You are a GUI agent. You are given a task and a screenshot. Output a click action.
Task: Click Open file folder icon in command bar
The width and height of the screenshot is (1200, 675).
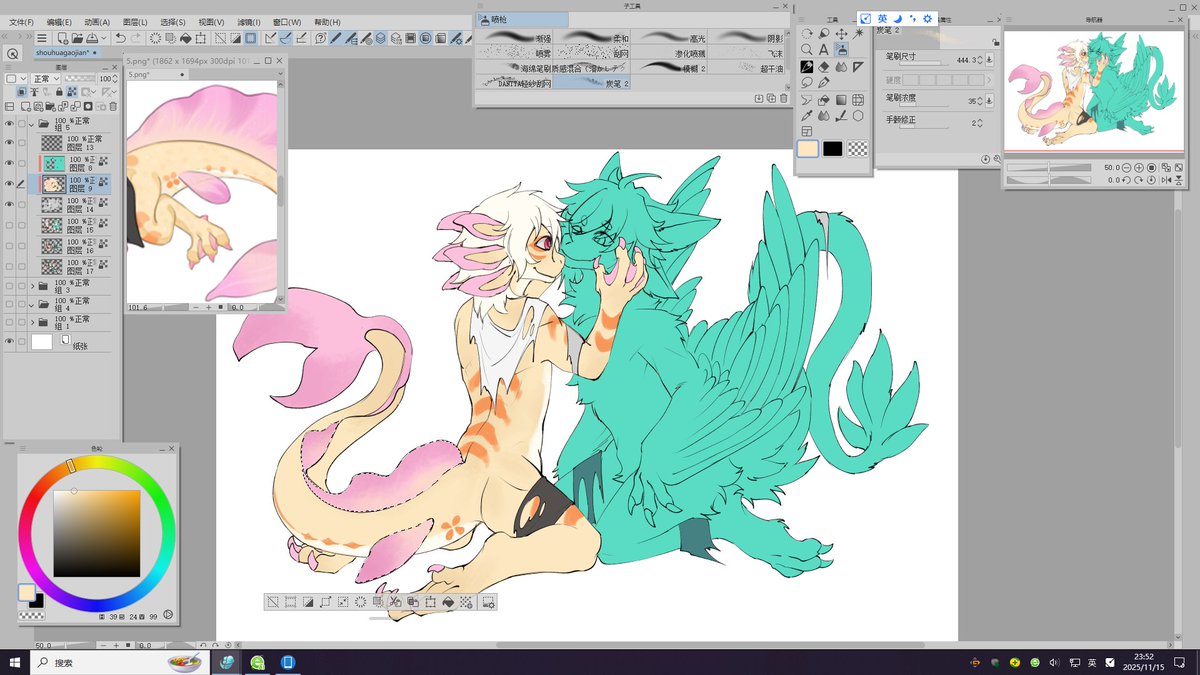click(77, 38)
